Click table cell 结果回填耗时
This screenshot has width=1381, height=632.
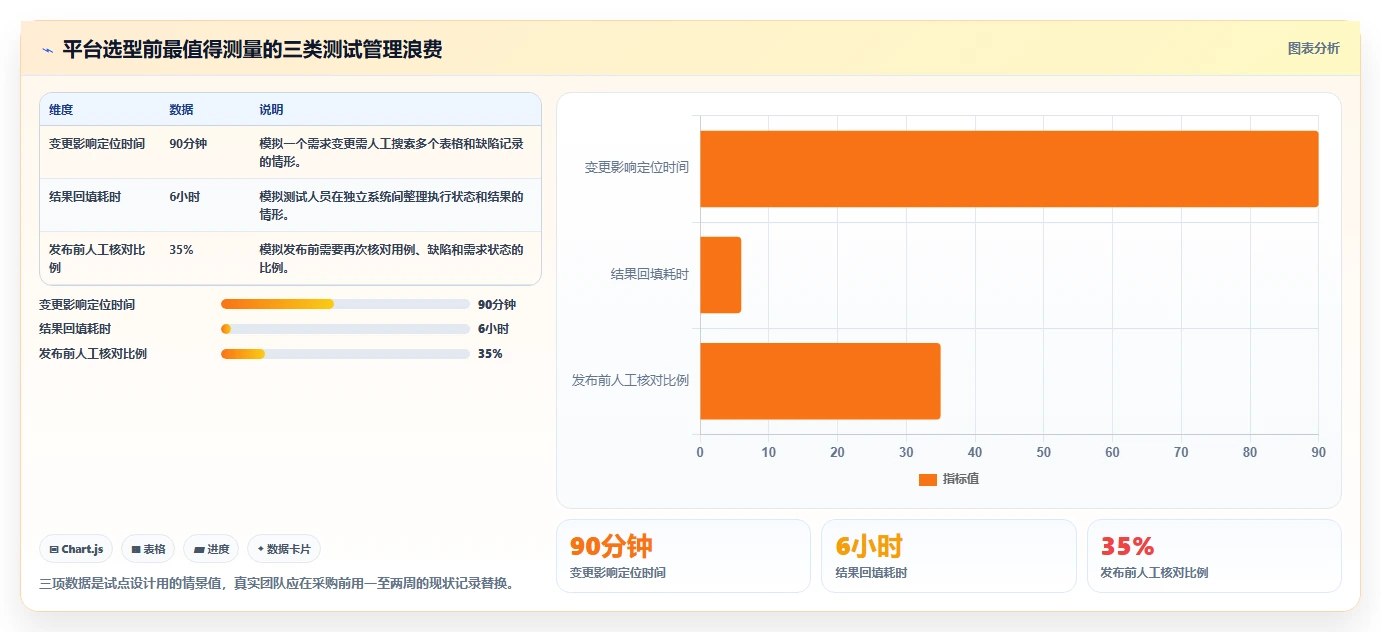click(85, 197)
